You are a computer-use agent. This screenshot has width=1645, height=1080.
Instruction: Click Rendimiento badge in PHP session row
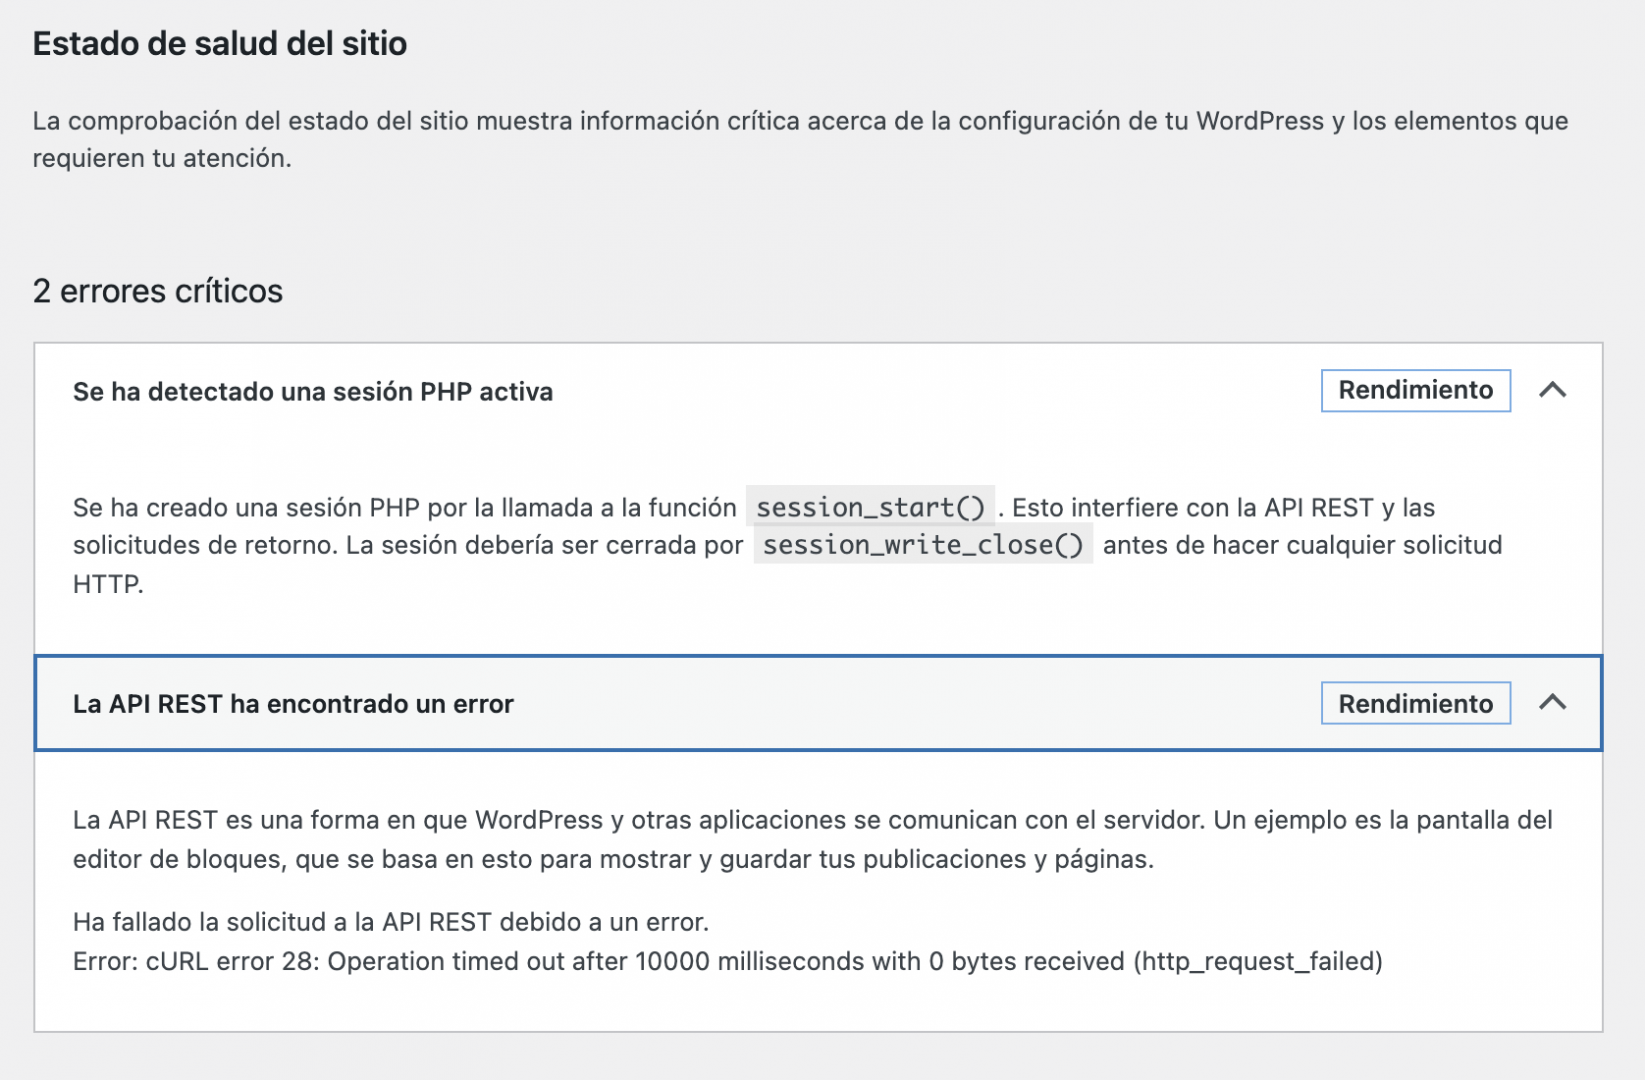[x=1415, y=390]
